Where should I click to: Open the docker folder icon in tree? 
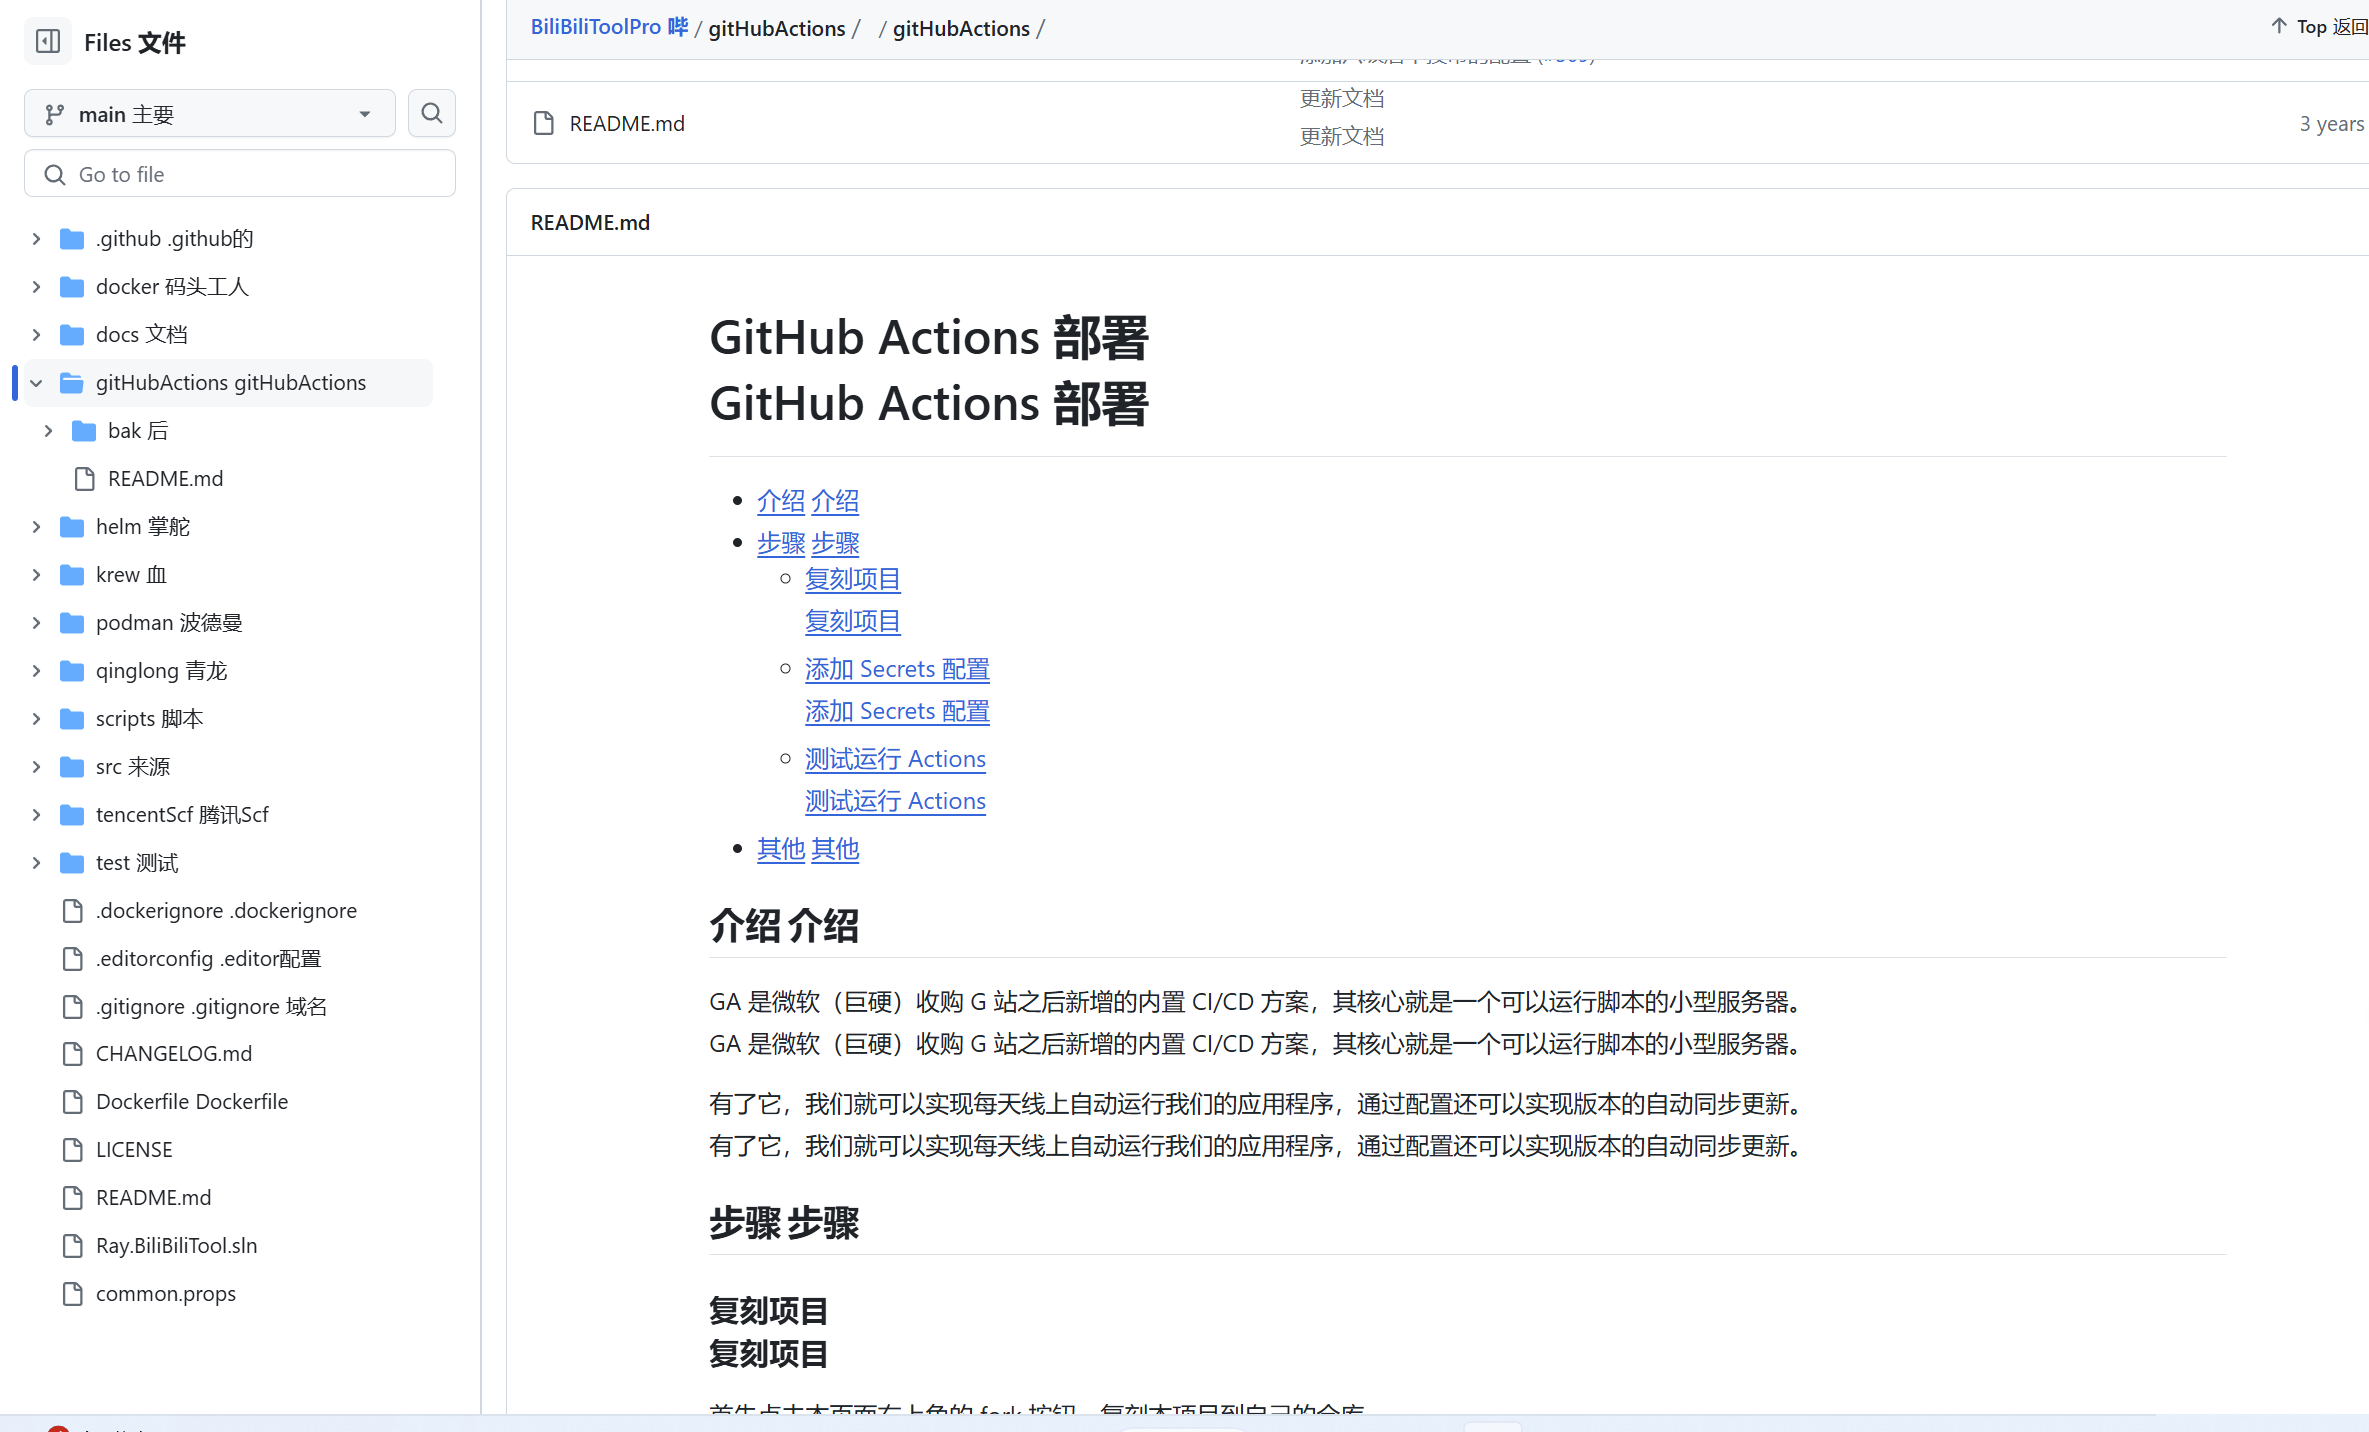(x=72, y=287)
